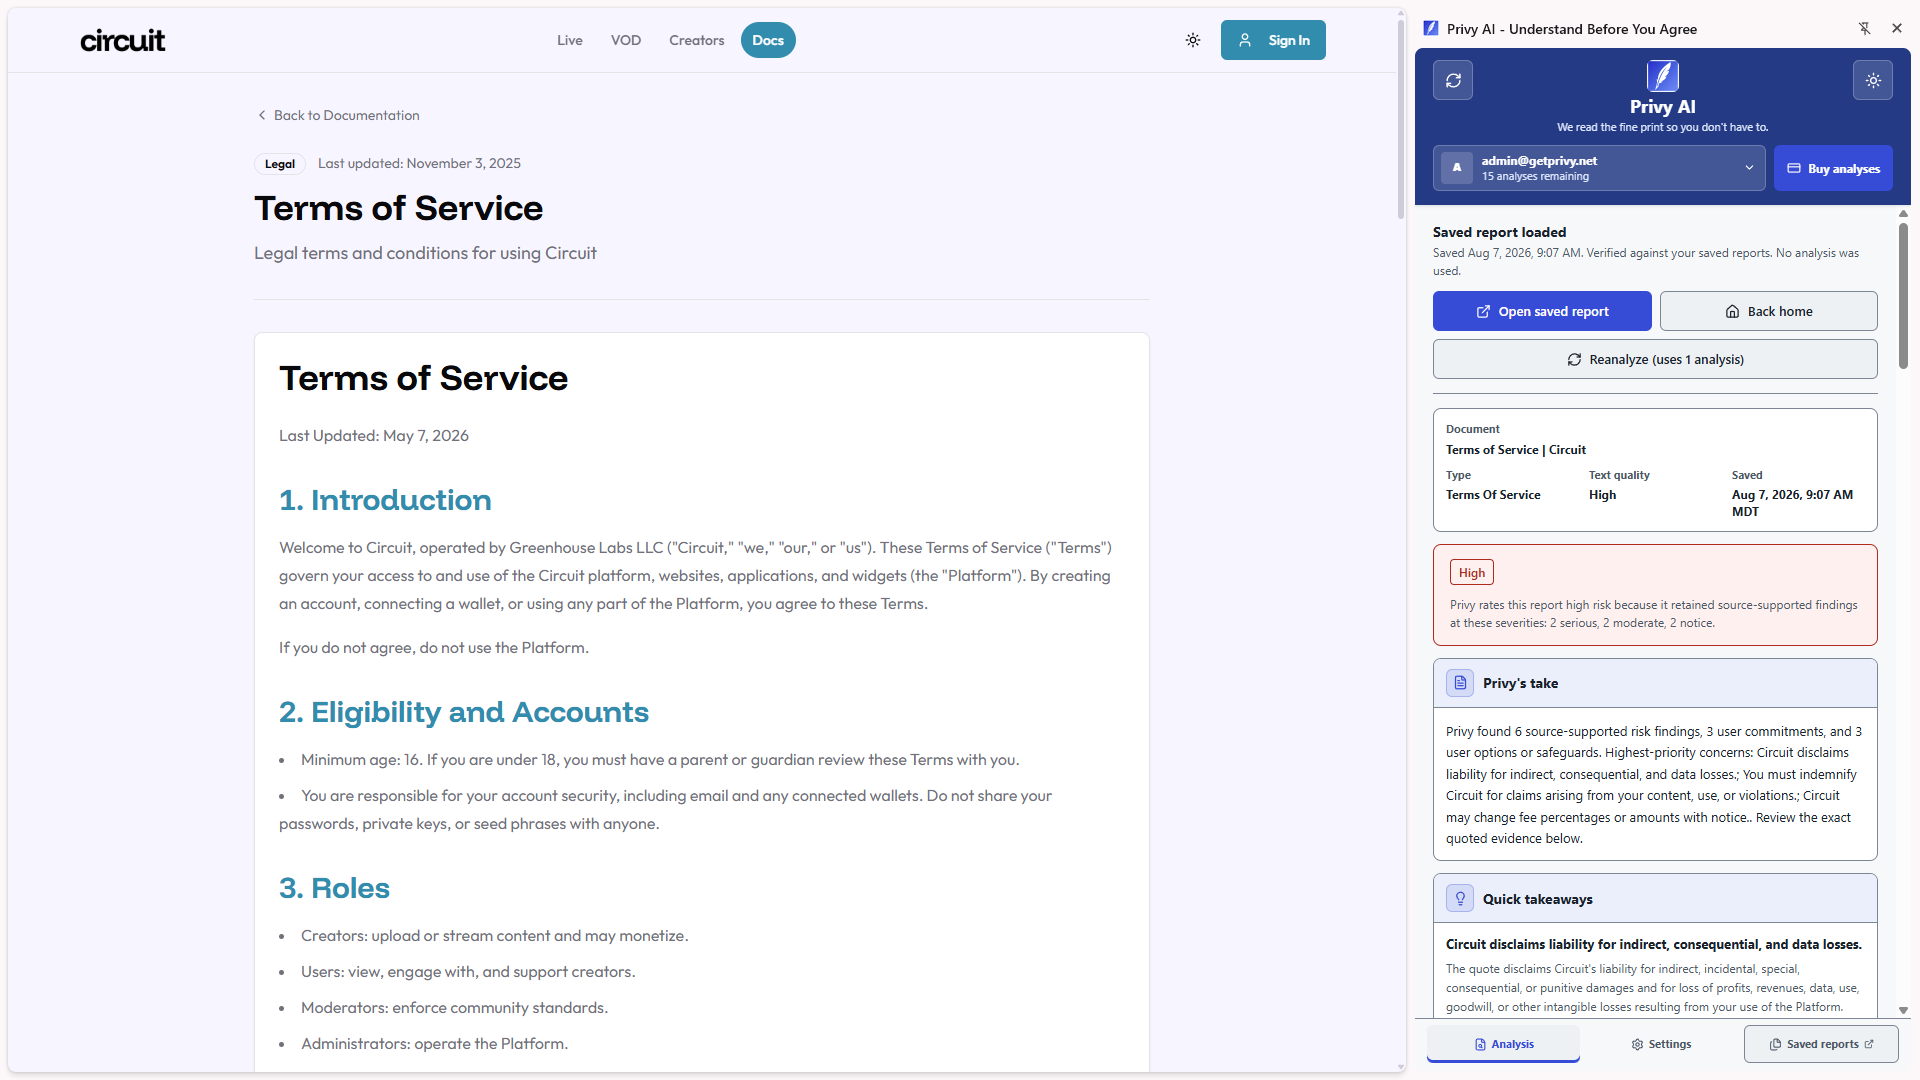Switch to the Analysis tab
Image resolution: width=1920 pixels, height=1080 pixels.
click(1503, 1044)
